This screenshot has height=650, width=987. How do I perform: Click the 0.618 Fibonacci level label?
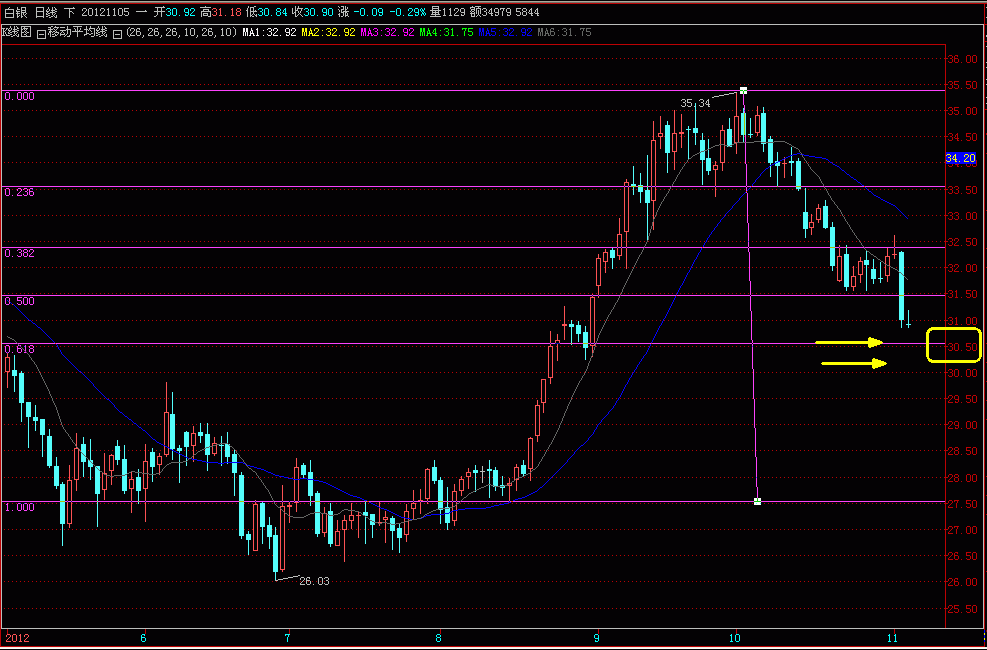click(20, 349)
